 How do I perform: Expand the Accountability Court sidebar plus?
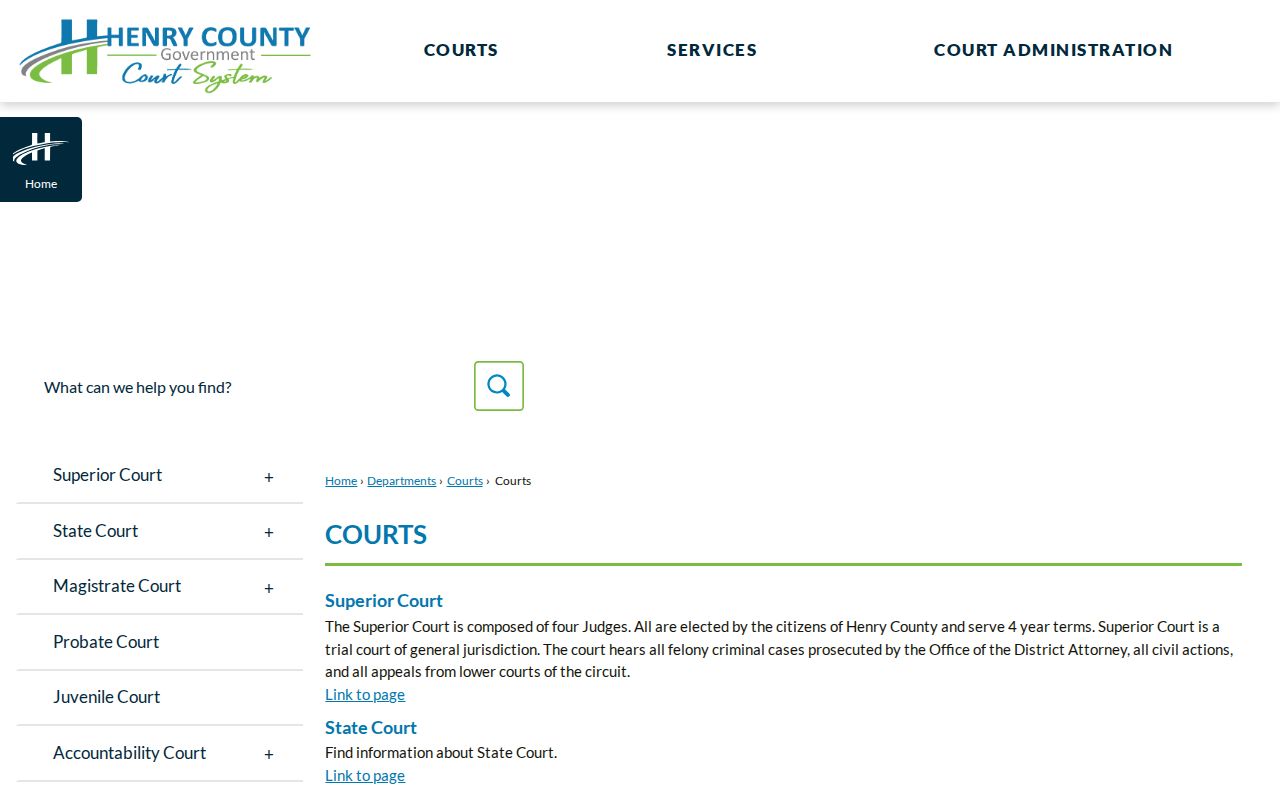(269, 755)
